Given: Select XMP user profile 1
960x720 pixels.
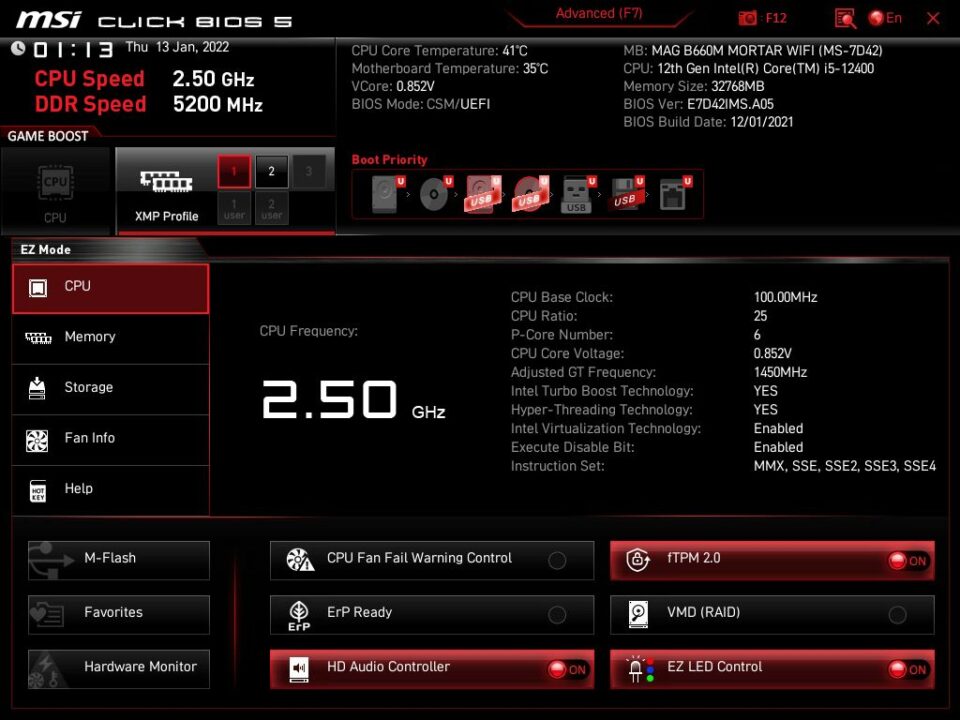Looking at the screenshot, I should click(x=234, y=208).
